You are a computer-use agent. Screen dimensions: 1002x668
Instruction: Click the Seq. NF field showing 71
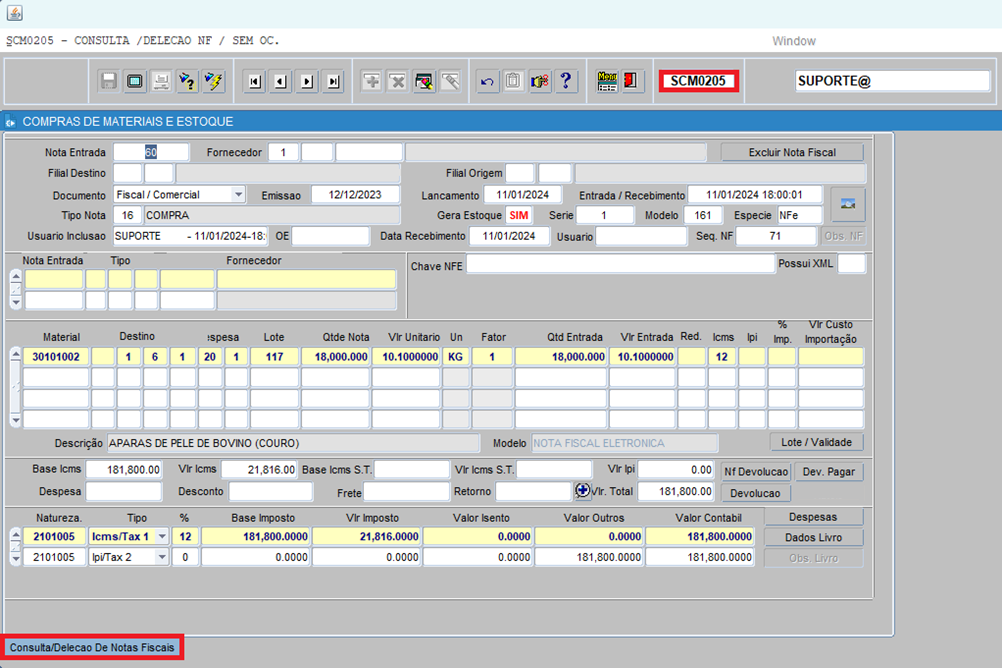[x=776, y=236]
